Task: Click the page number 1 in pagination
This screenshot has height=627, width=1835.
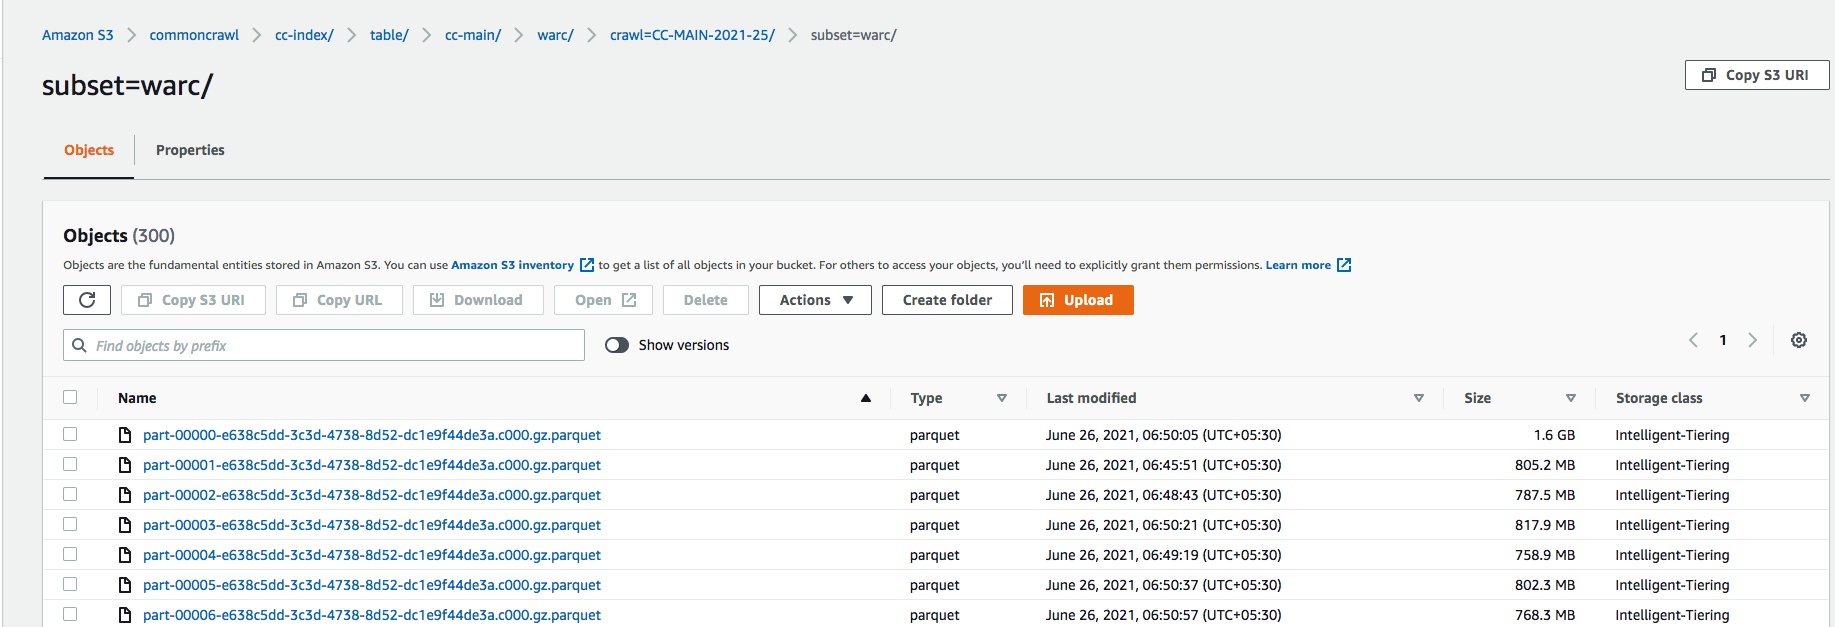Action: tap(1723, 340)
